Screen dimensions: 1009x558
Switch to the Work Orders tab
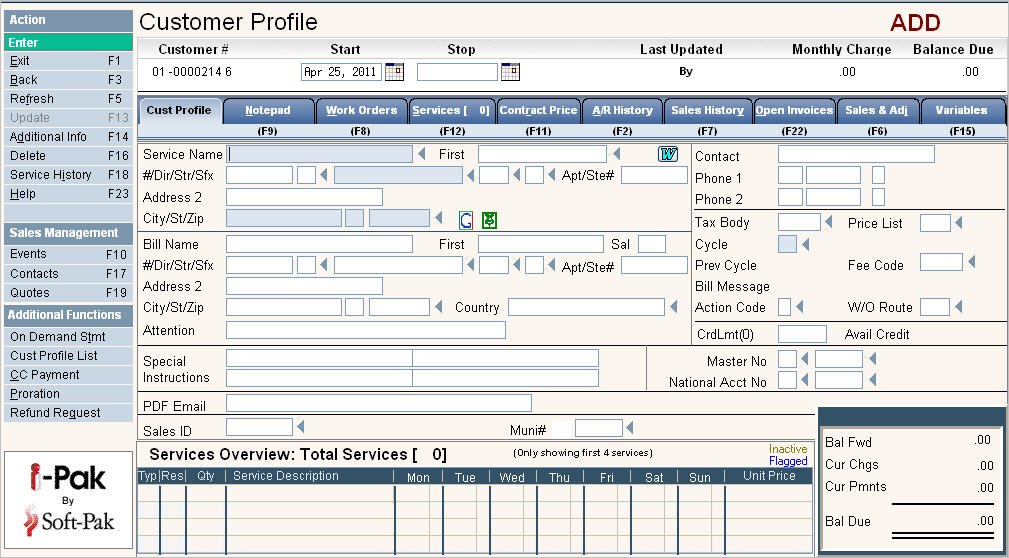361,111
